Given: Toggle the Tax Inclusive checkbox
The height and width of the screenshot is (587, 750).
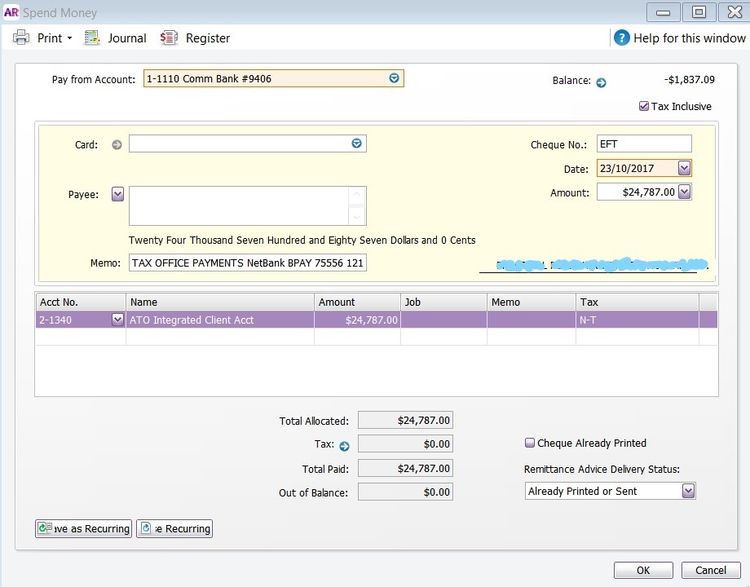Looking at the screenshot, I should (644, 106).
